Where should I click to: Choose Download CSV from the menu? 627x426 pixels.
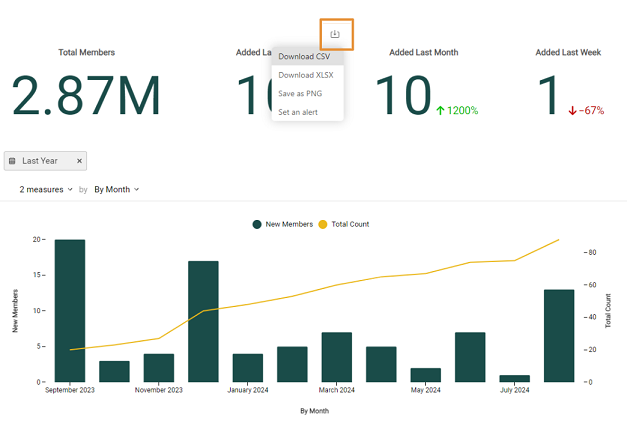pyautogui.click(x=304, y=57)
